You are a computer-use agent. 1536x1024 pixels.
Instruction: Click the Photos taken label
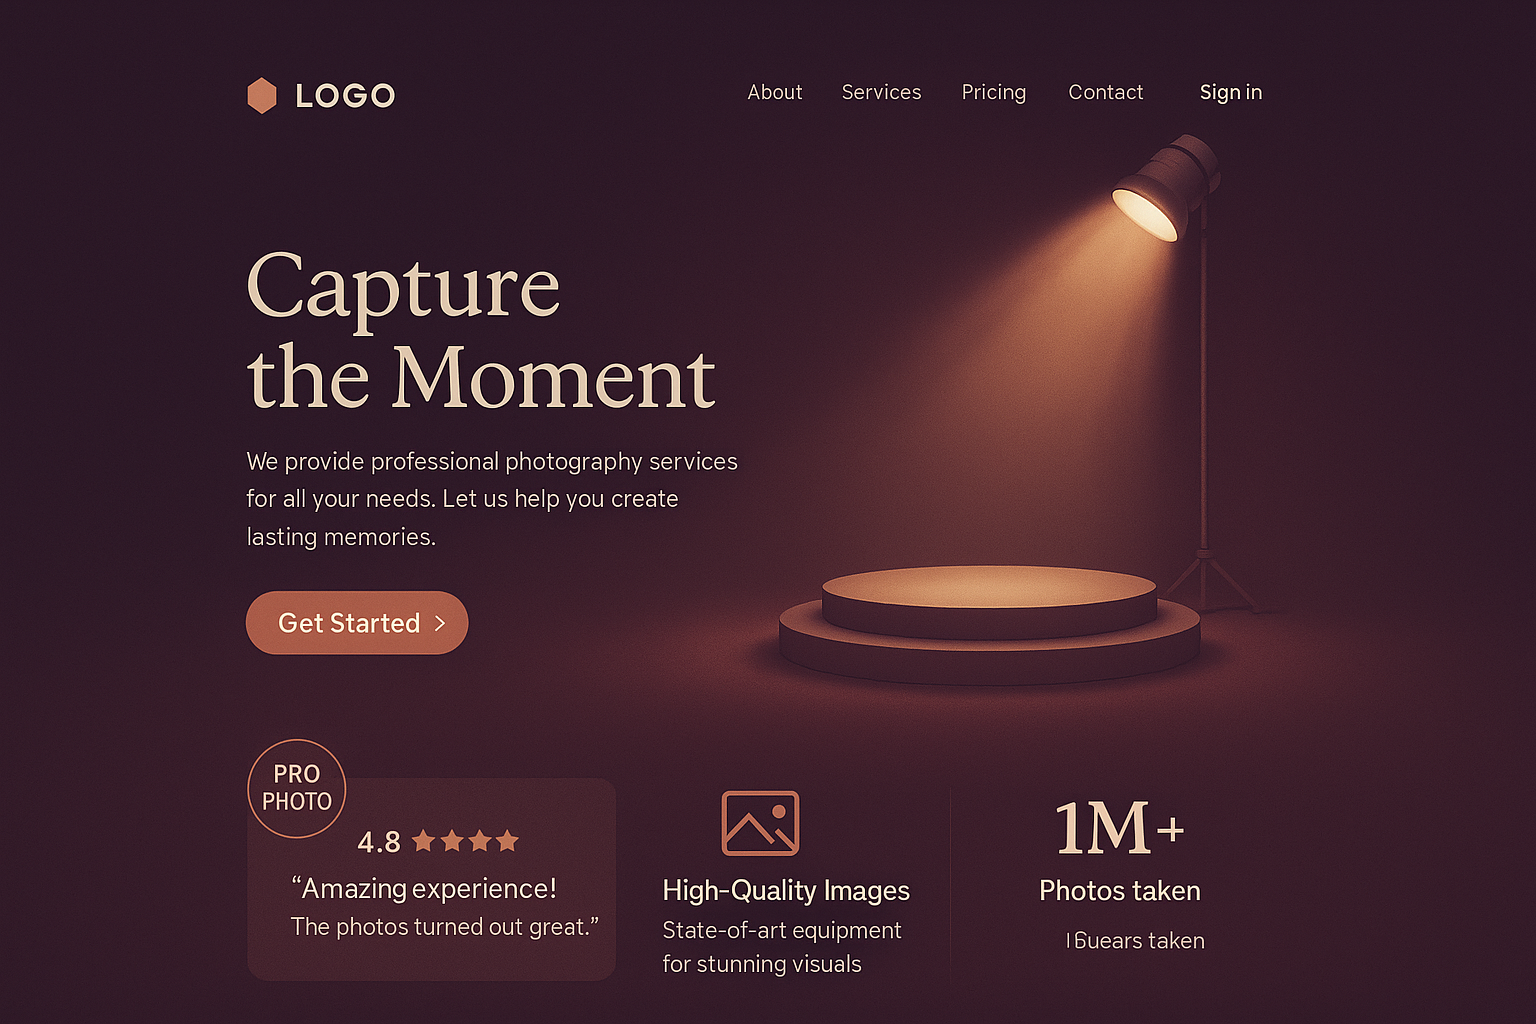coord(1120,890)
